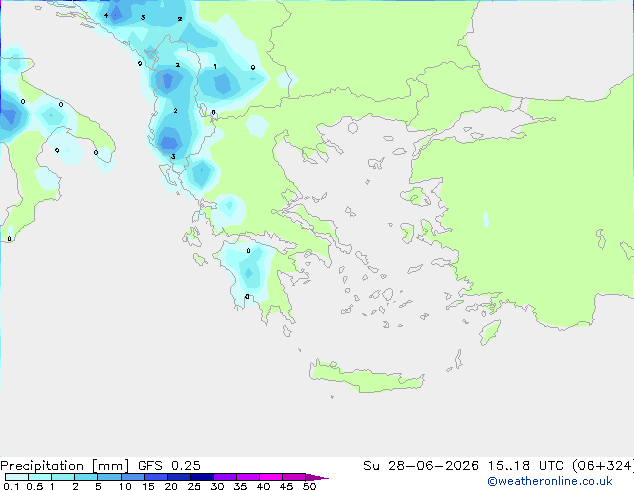Click the legend swatch between 5 and 10
Image resolution: width=634 pixels, height=490 pixels.
tap(110, 477)
